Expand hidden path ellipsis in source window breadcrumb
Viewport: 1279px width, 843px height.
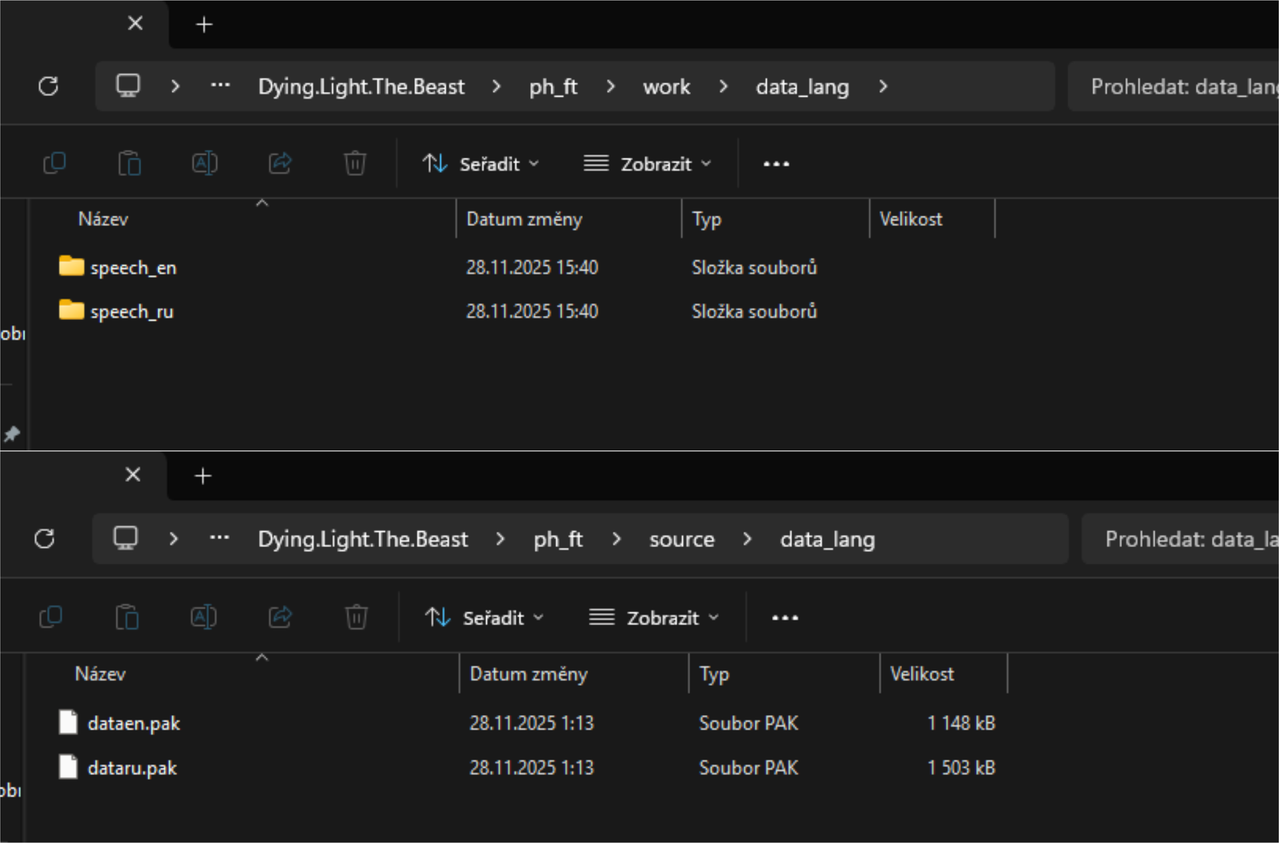click(220, 539)
